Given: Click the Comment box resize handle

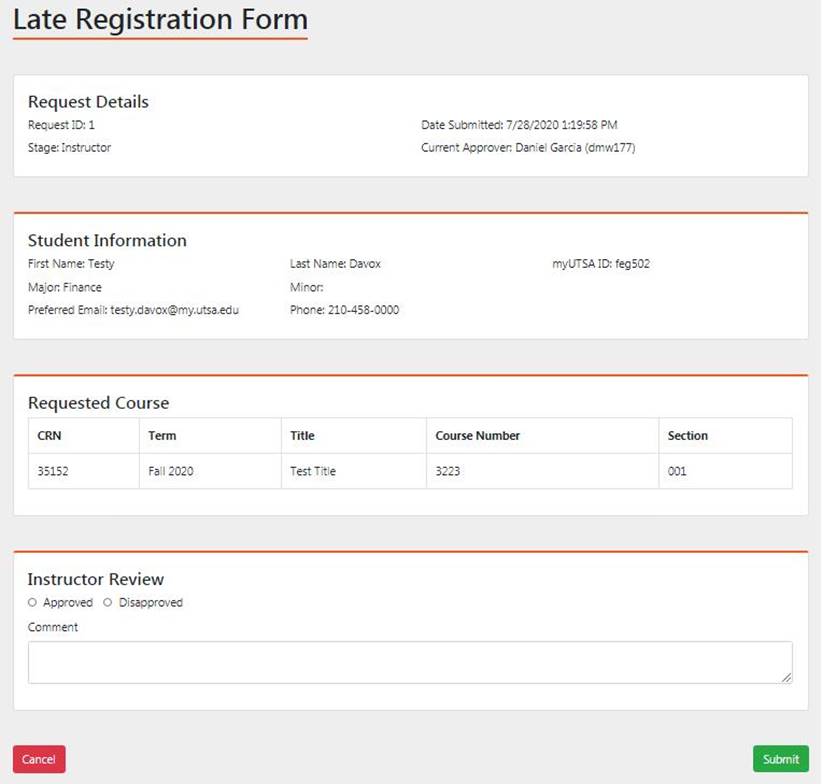Looking at the screenshot, I should pyautogui.click(x=787, y=678).
